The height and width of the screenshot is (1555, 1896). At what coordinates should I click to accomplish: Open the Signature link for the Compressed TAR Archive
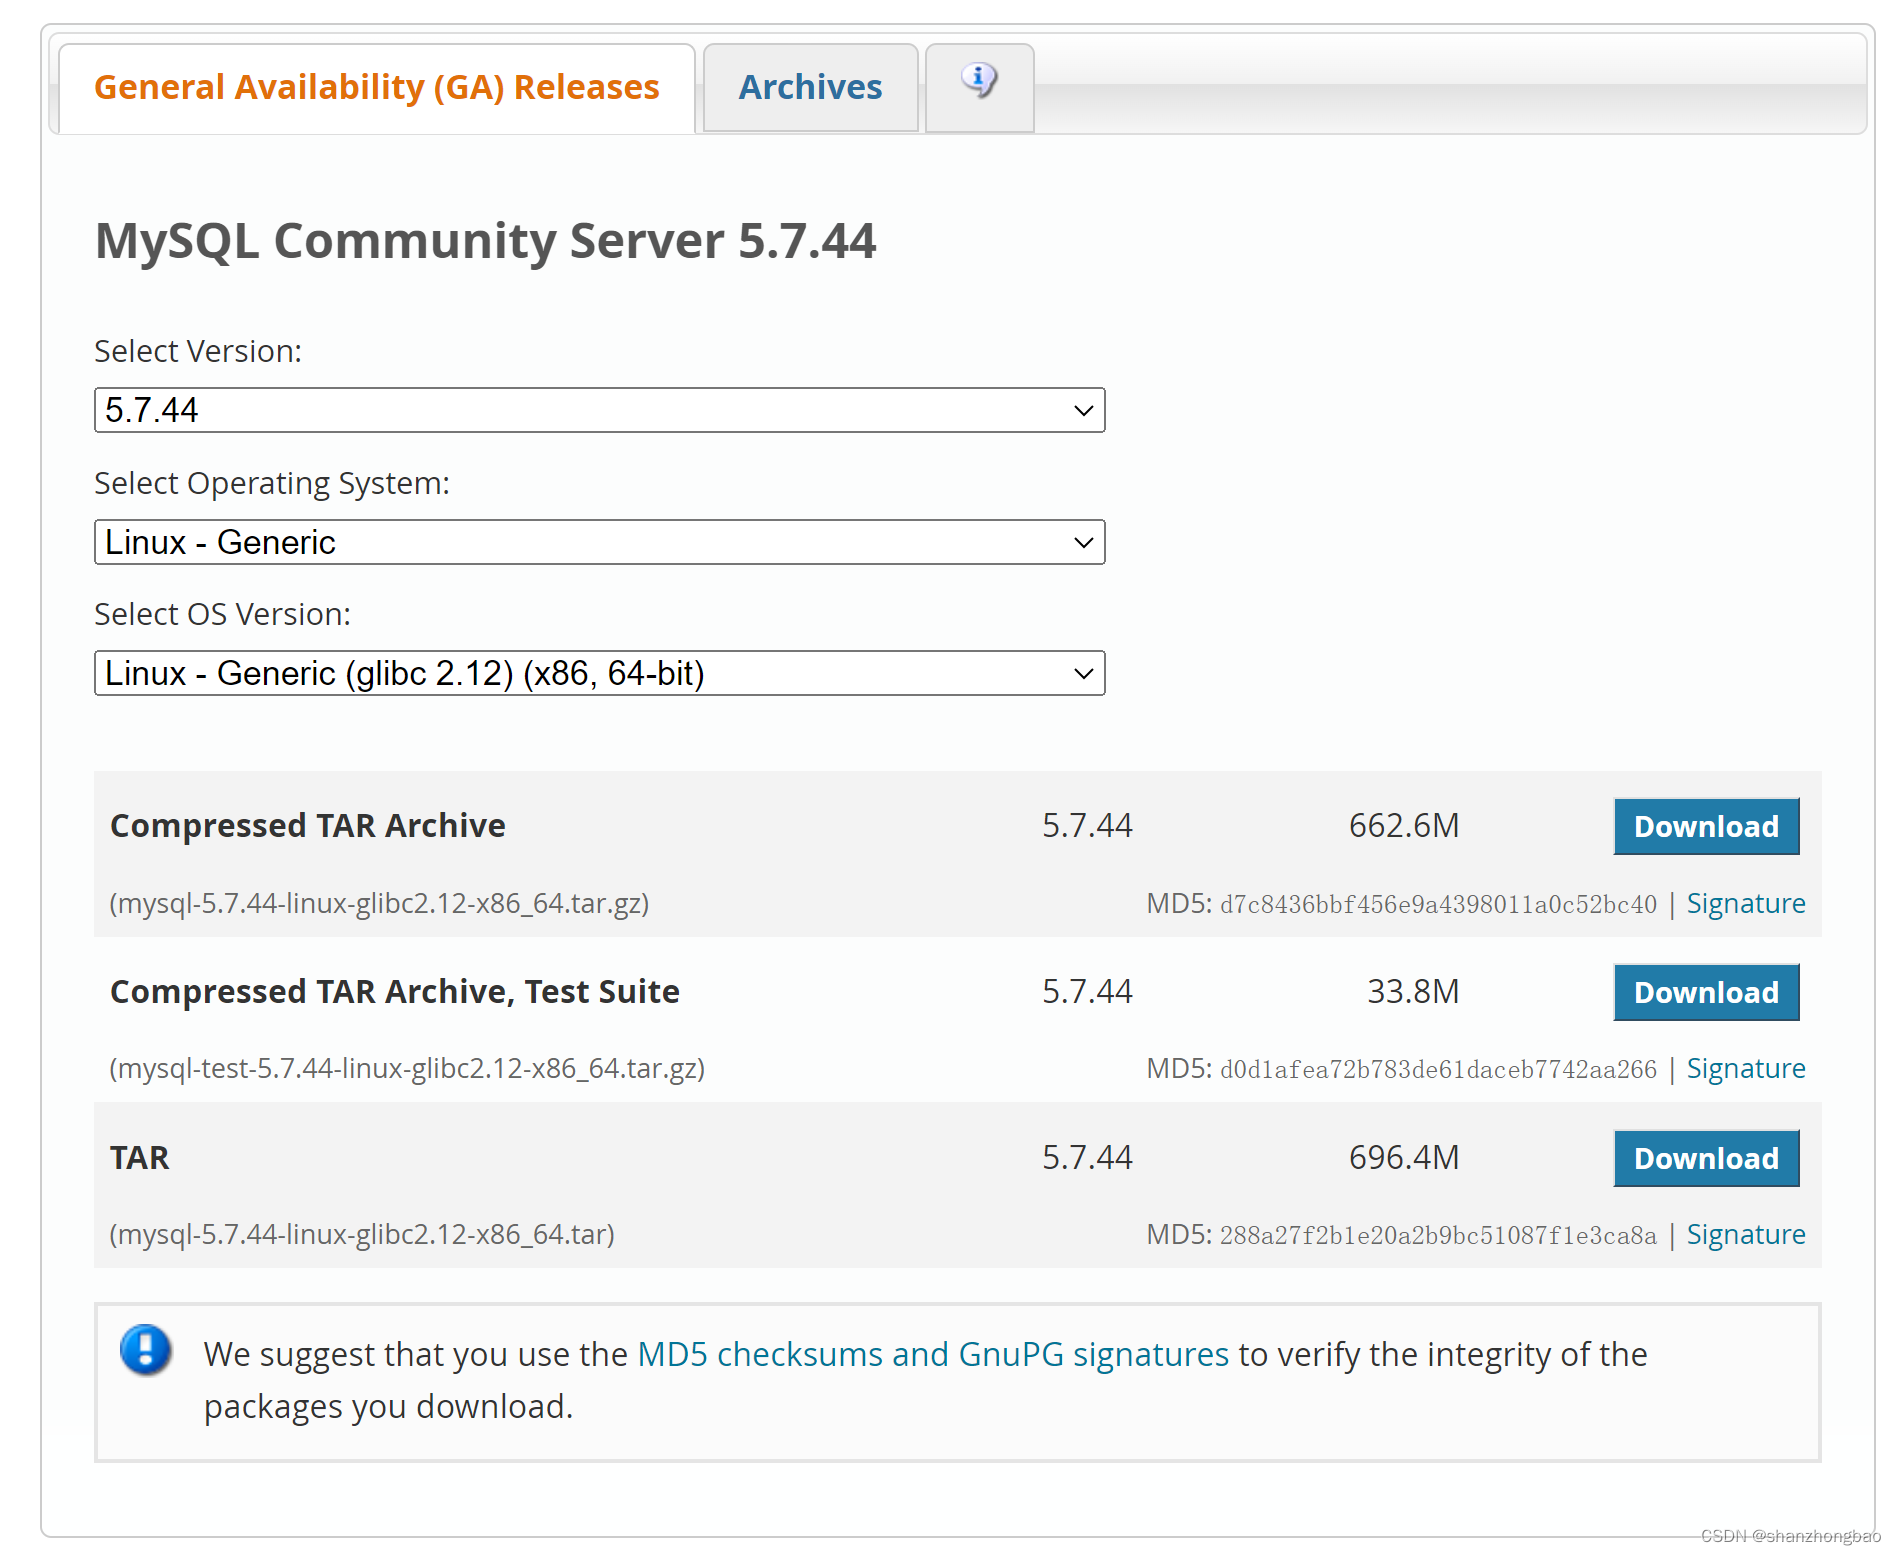(1745, 903)
